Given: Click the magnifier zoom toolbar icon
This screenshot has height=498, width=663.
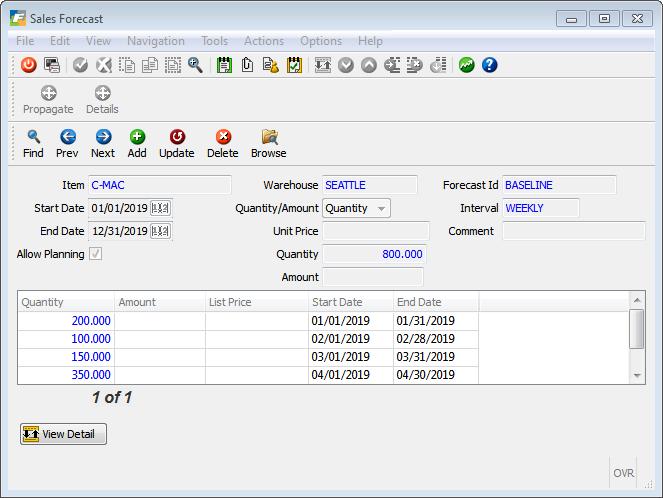Looking at the screenshot, I should (195, 65).
